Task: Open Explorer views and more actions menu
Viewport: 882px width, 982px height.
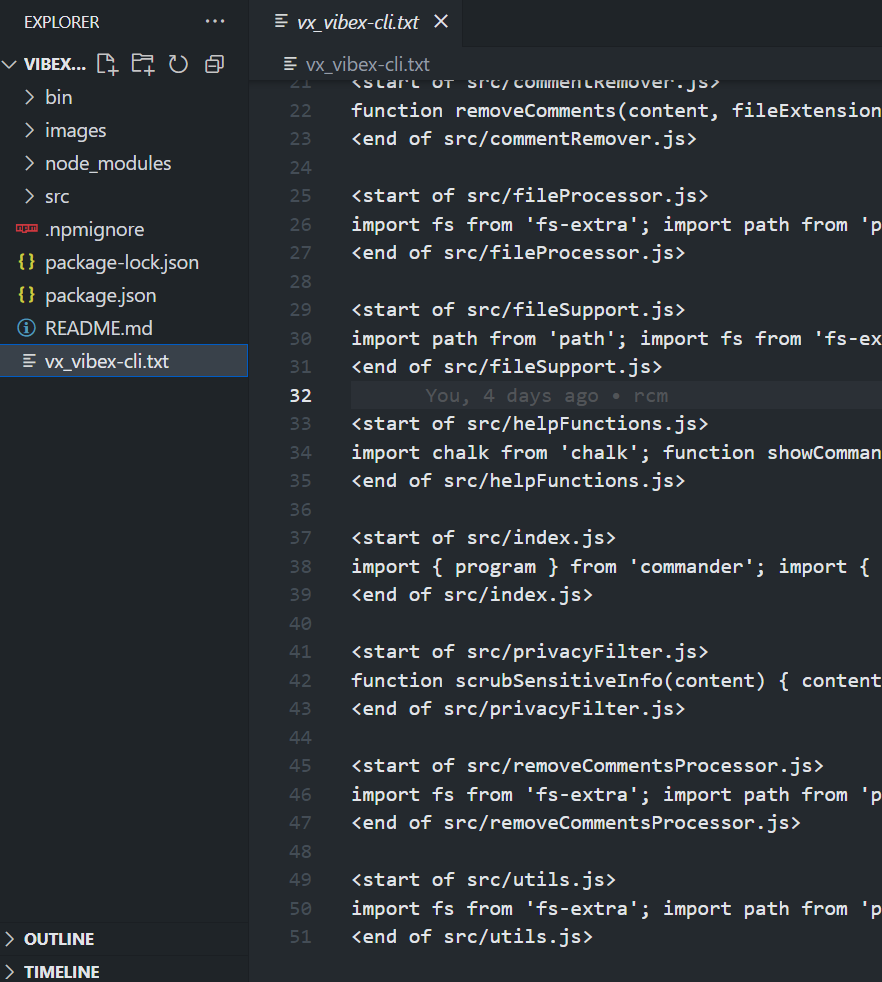Action: [215, 21]
